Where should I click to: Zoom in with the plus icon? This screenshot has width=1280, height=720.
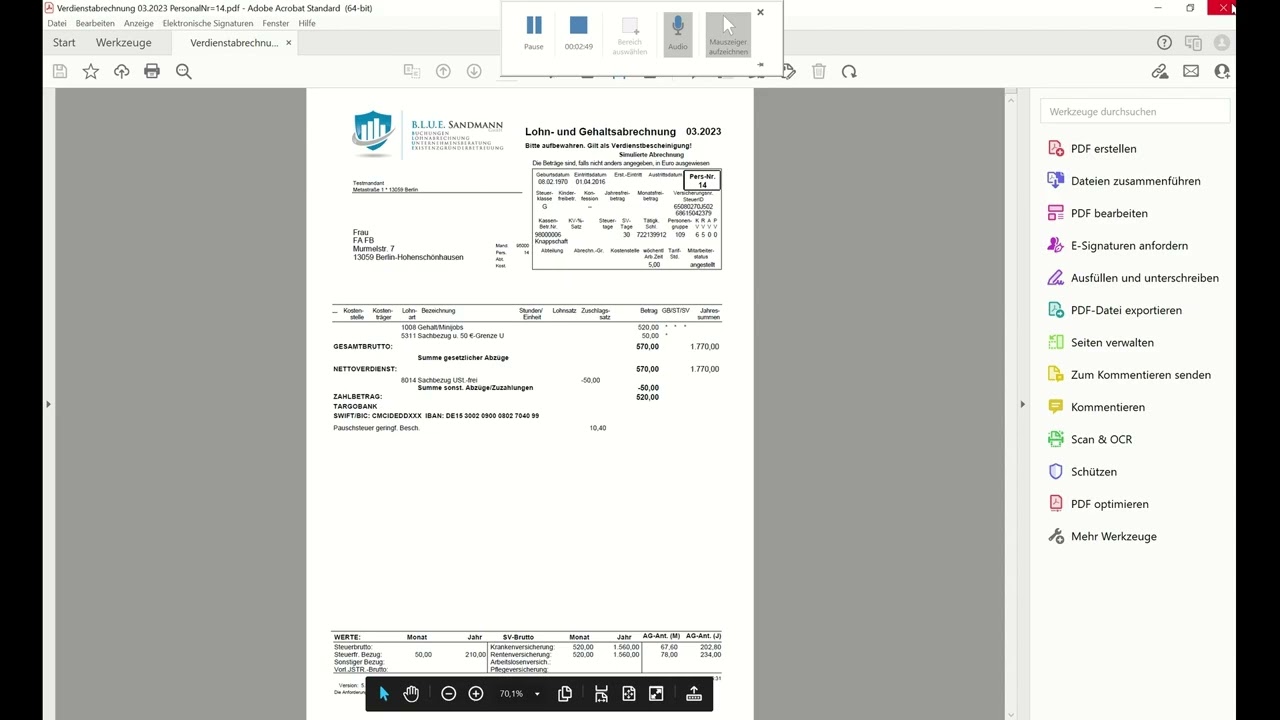click(476, 694)
